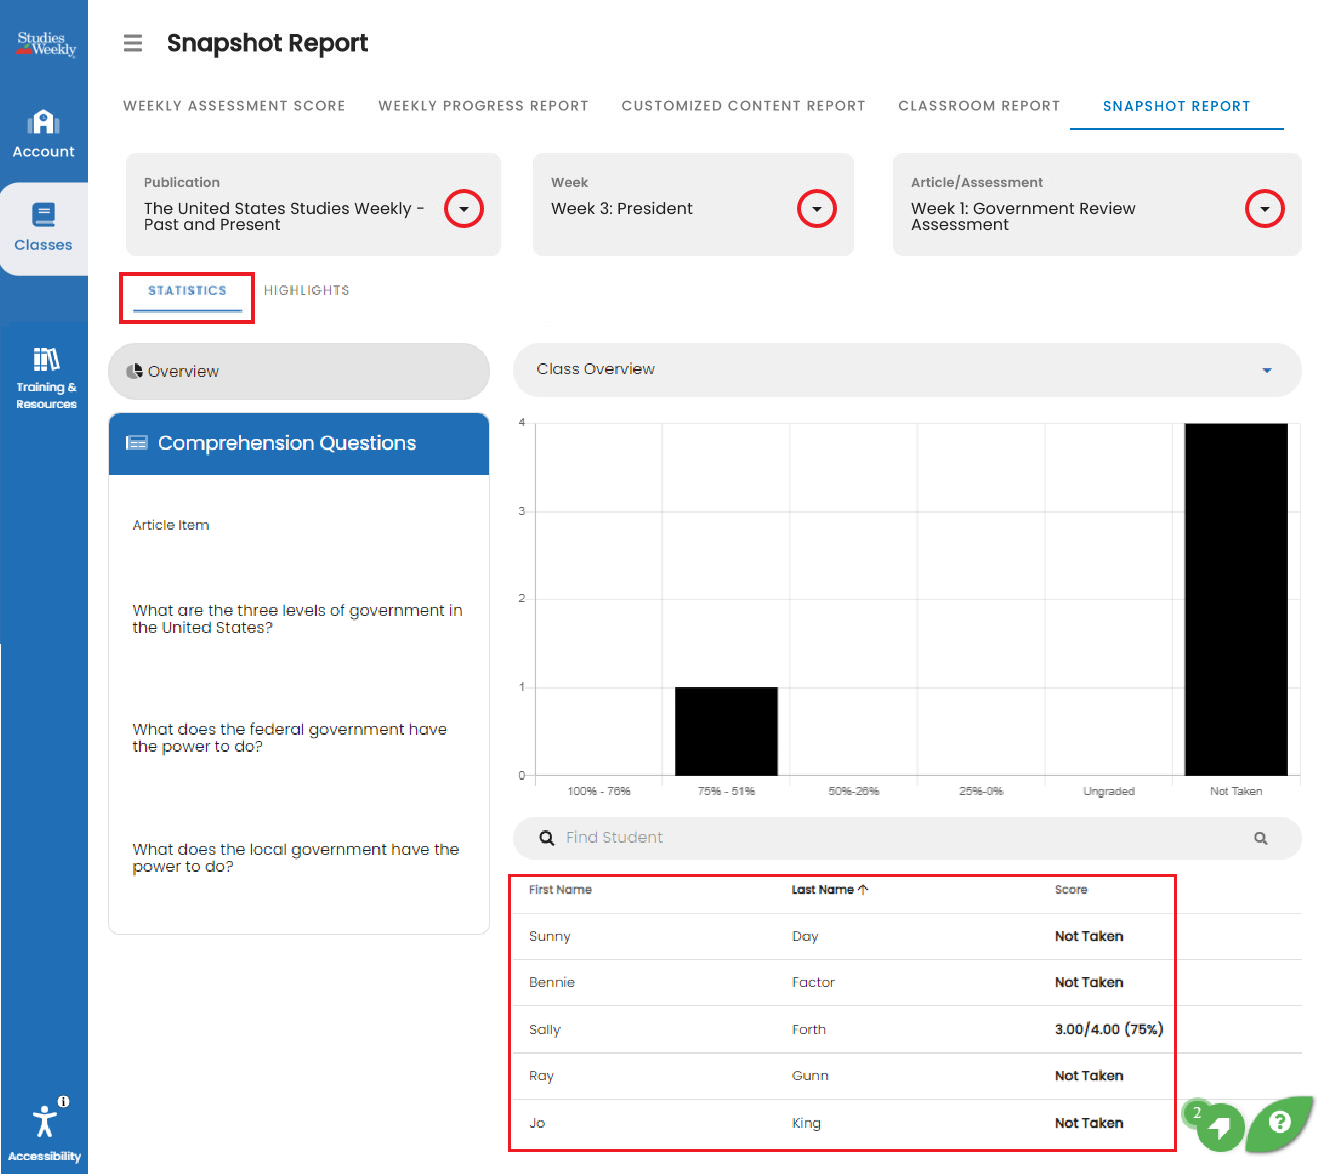Select the Snapshot Report tab
1318x1174 pixels.
click(1177, 106)
